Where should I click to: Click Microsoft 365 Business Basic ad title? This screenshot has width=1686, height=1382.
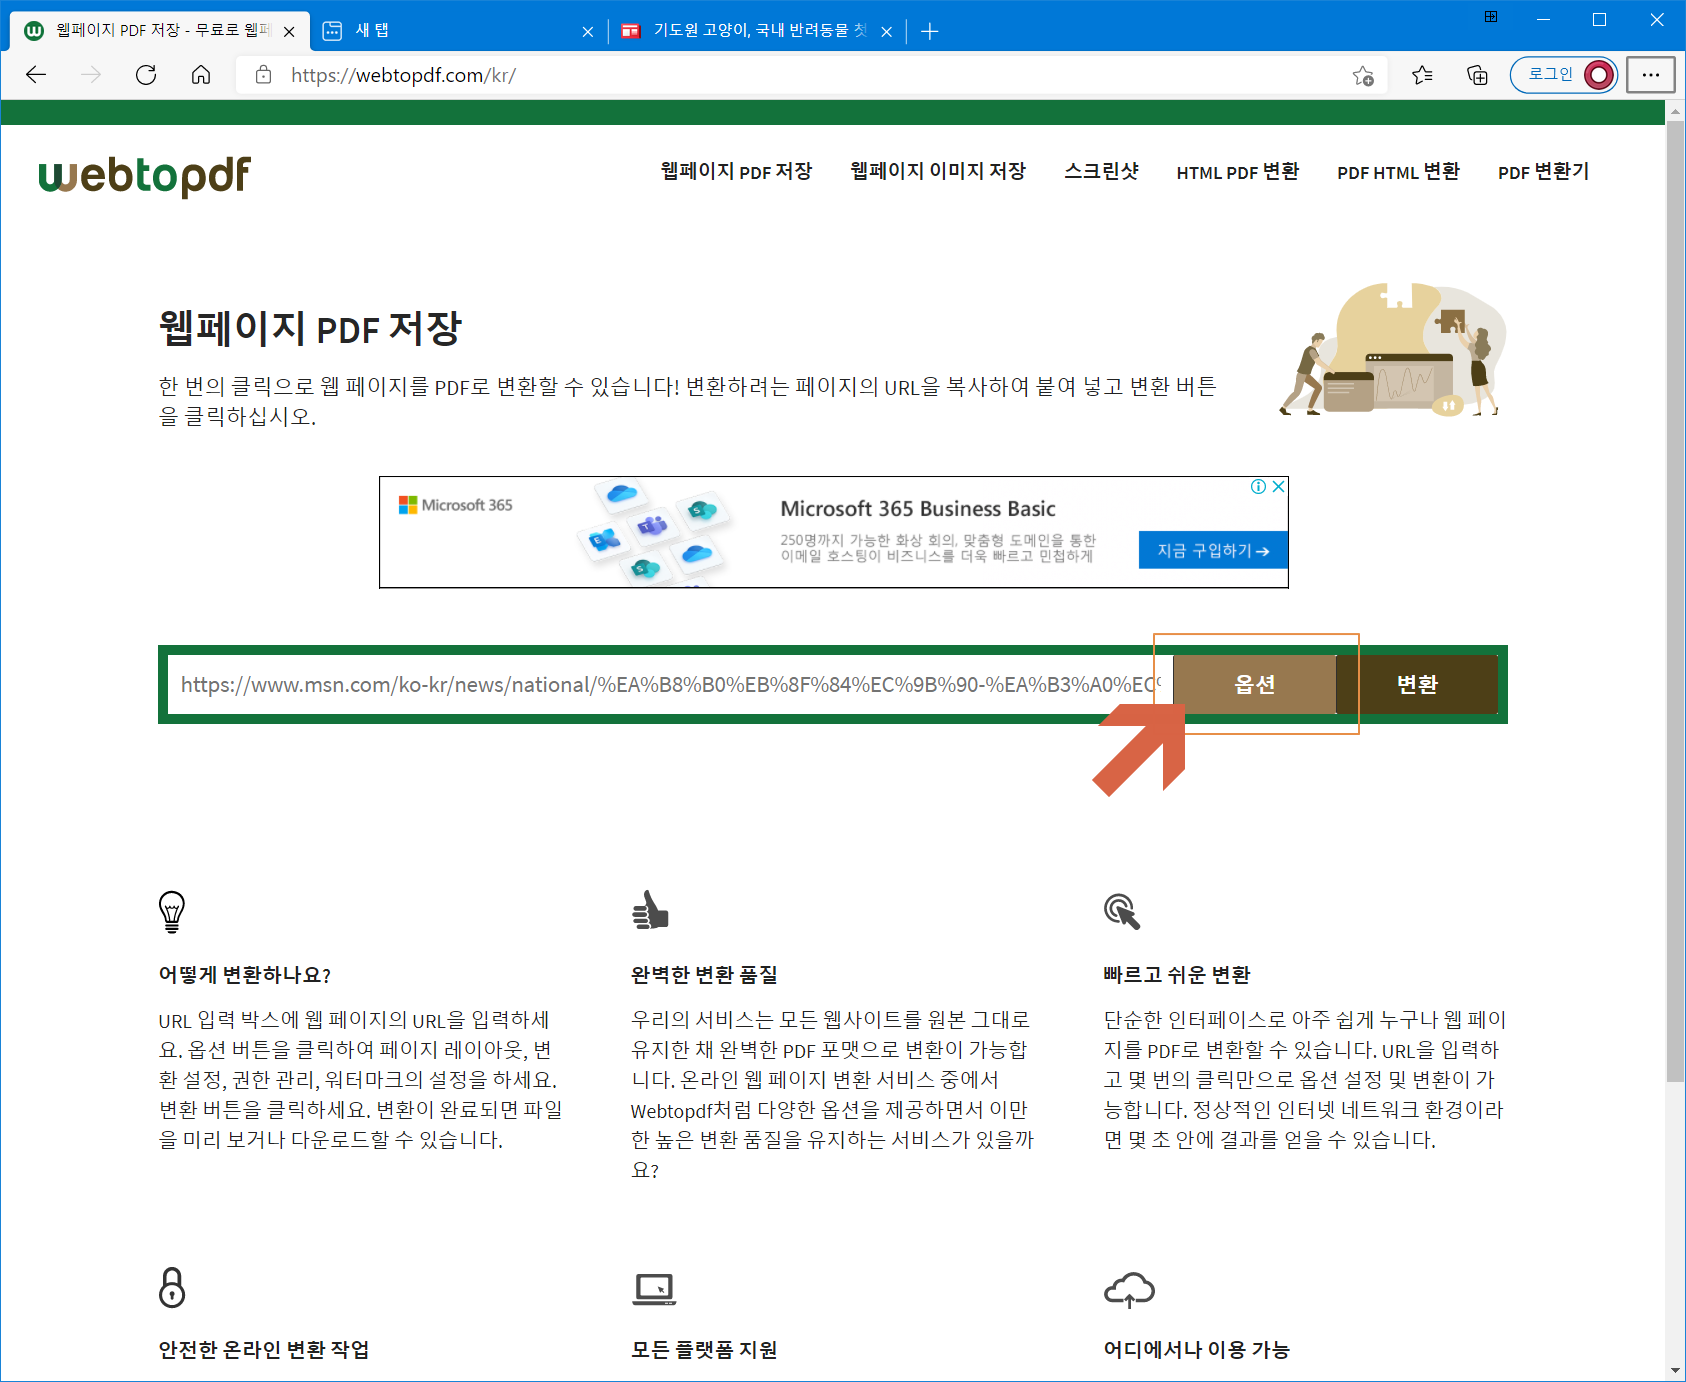click(917, 509)
